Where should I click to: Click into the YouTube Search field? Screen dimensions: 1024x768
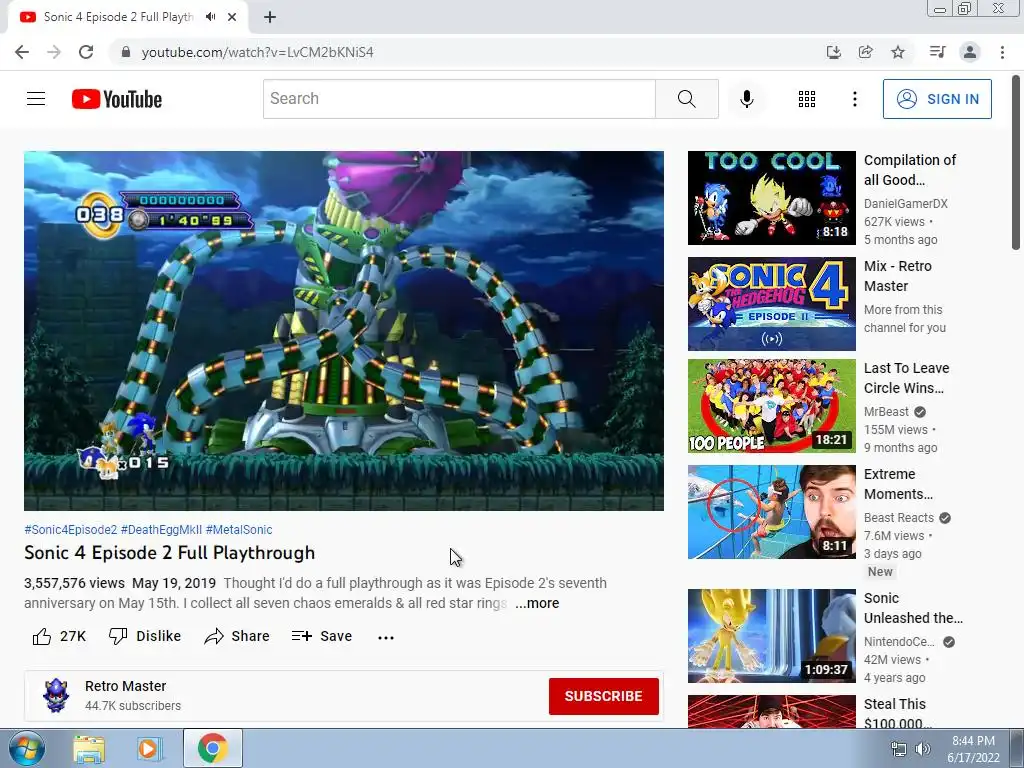pyautogui.click(x=459, y=99)
